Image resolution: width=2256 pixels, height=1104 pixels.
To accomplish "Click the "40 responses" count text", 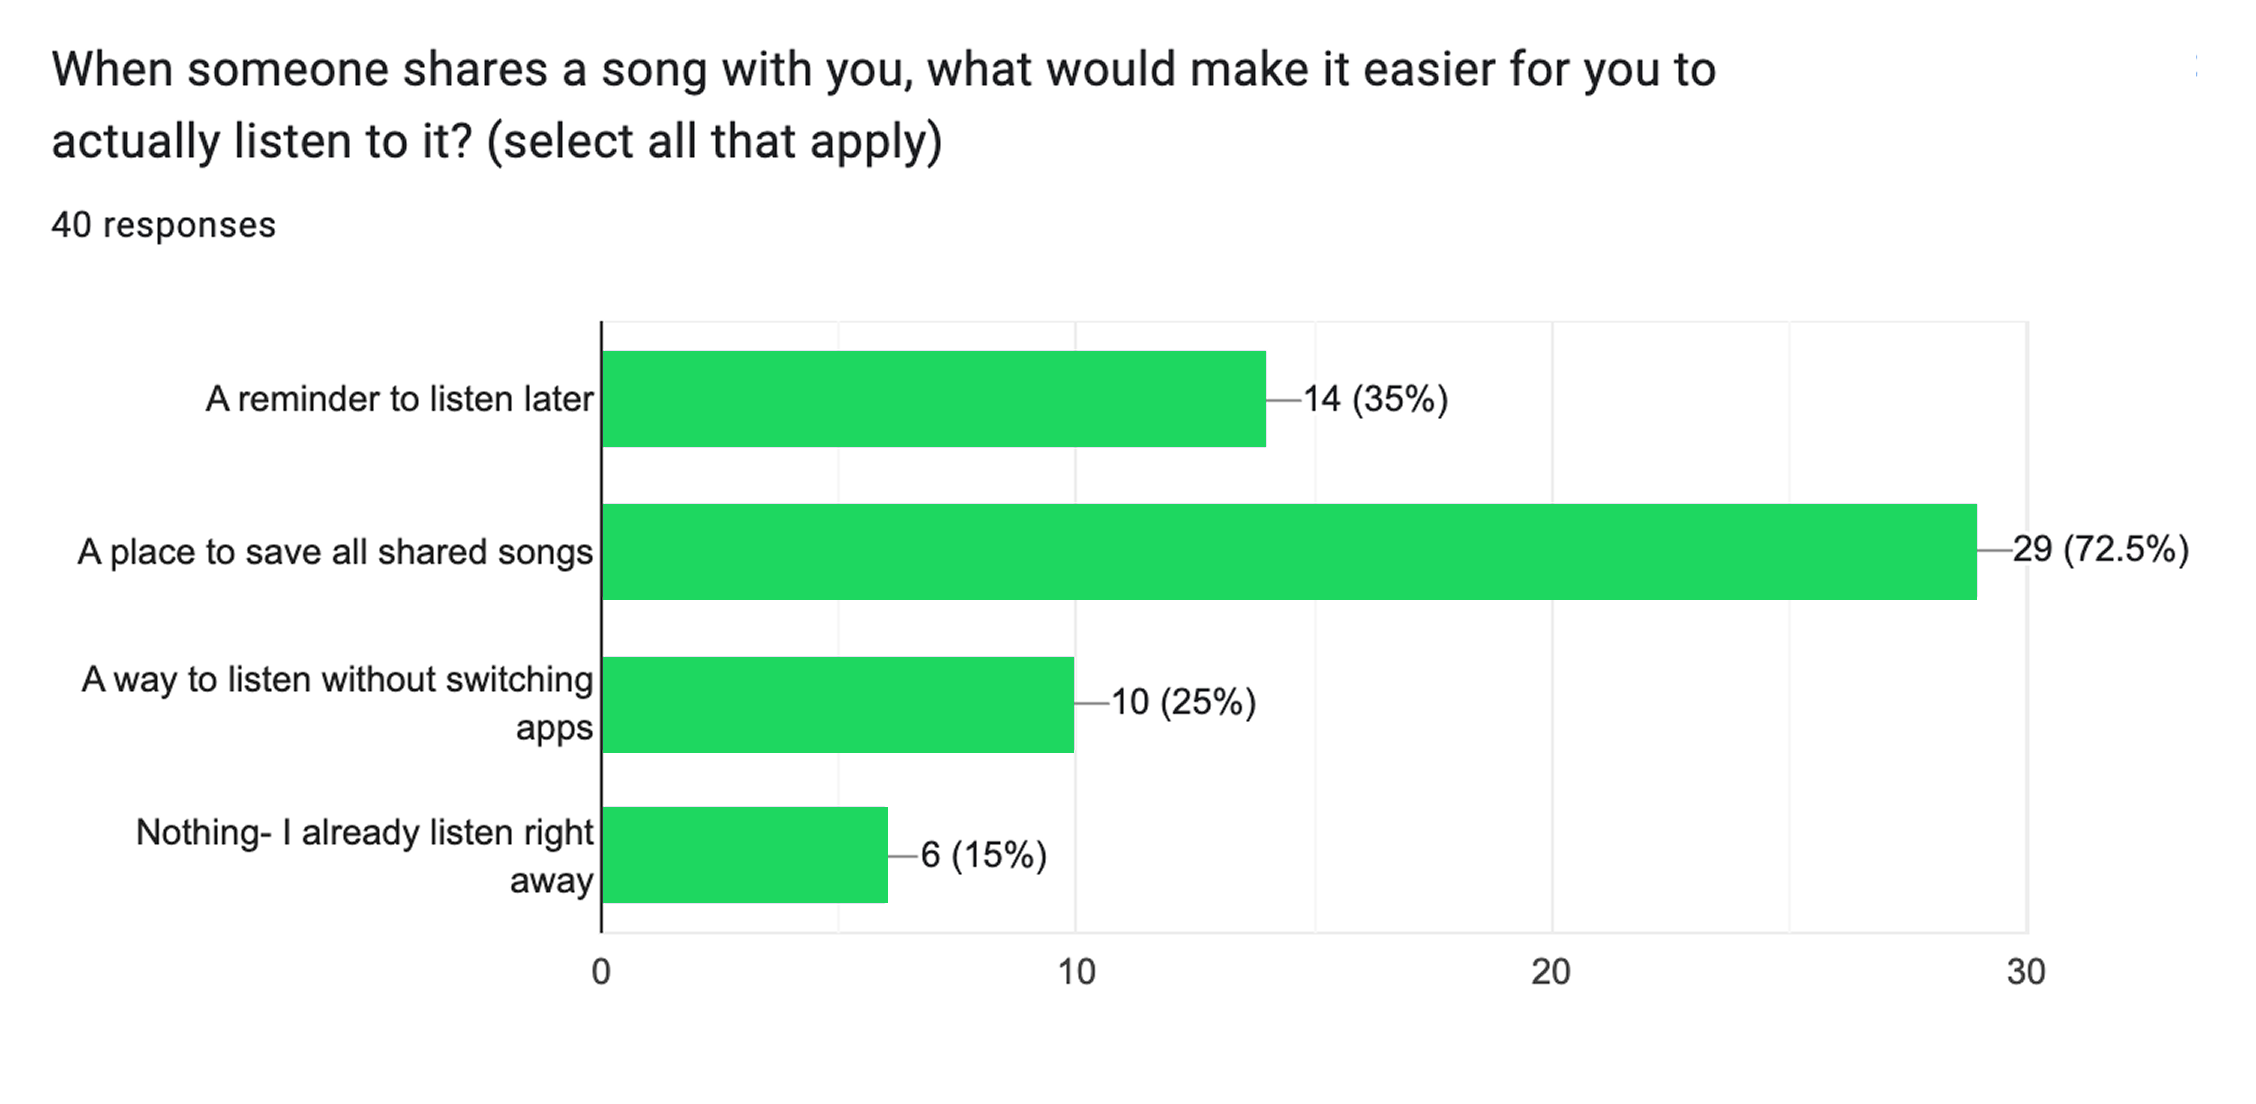I will [x=164, y=225].
